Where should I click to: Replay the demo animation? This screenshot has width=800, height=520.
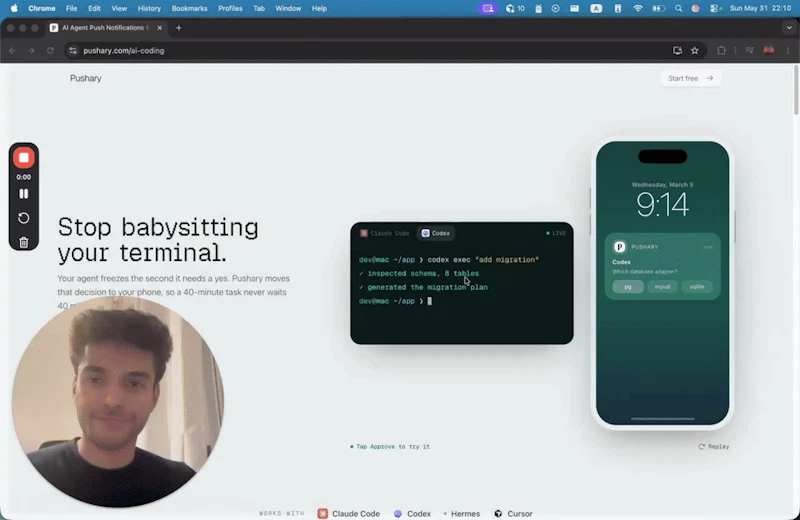(x=714, y=447)
